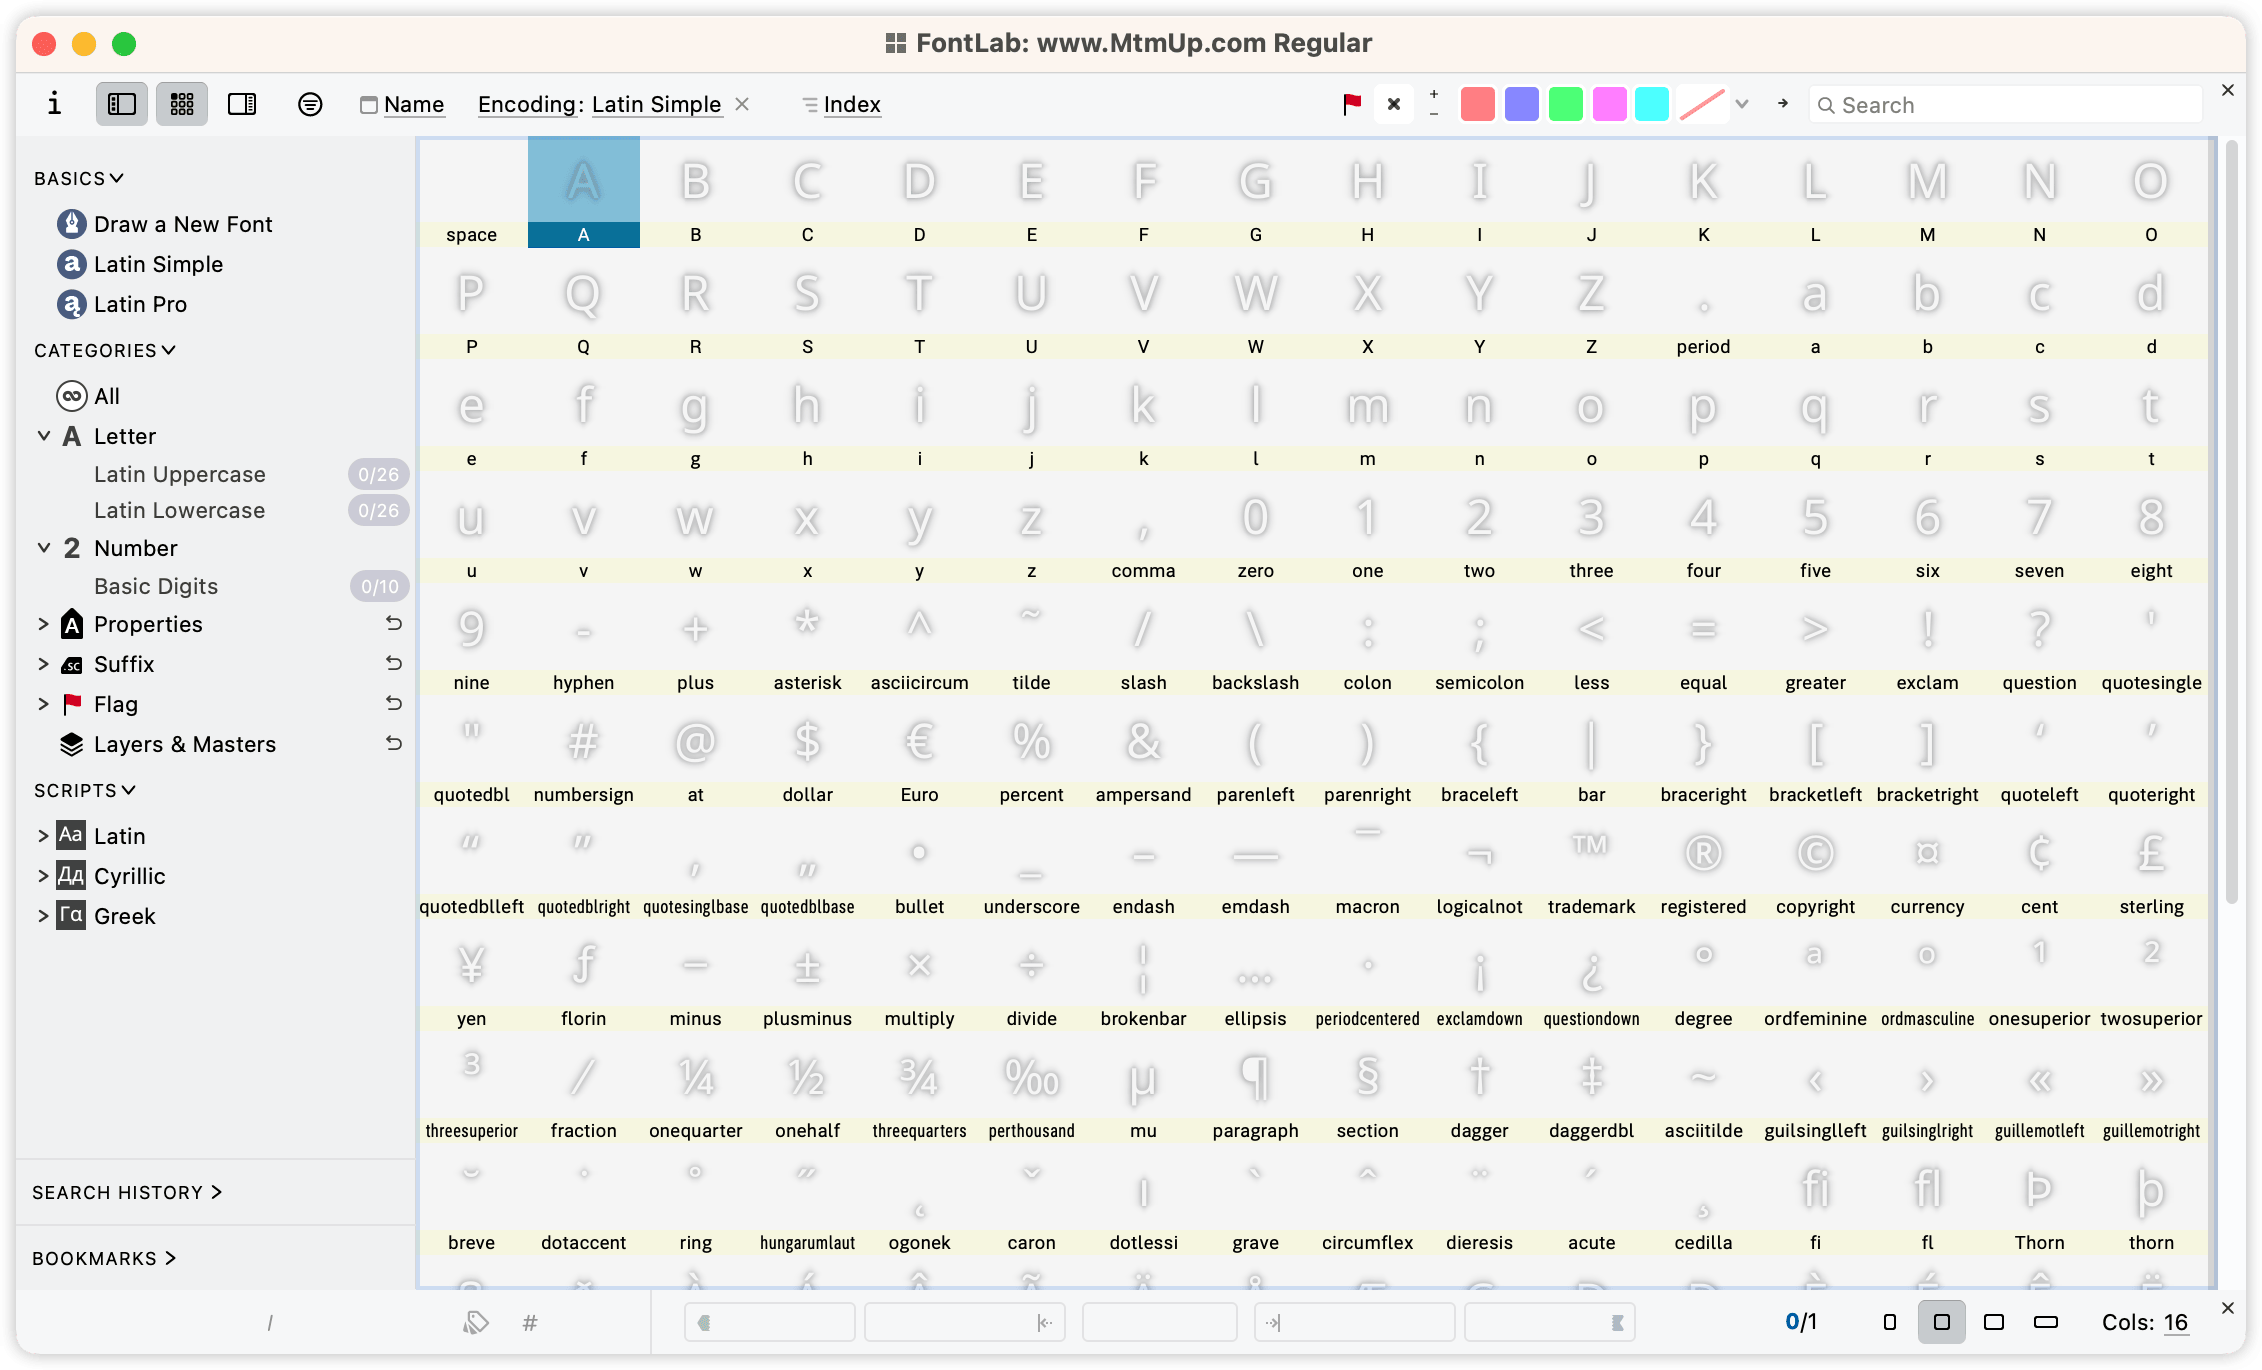Screen dimensions: 2262x1370
Task: Toggle the glyph grid view icon
Action: (x=182, y=104)
